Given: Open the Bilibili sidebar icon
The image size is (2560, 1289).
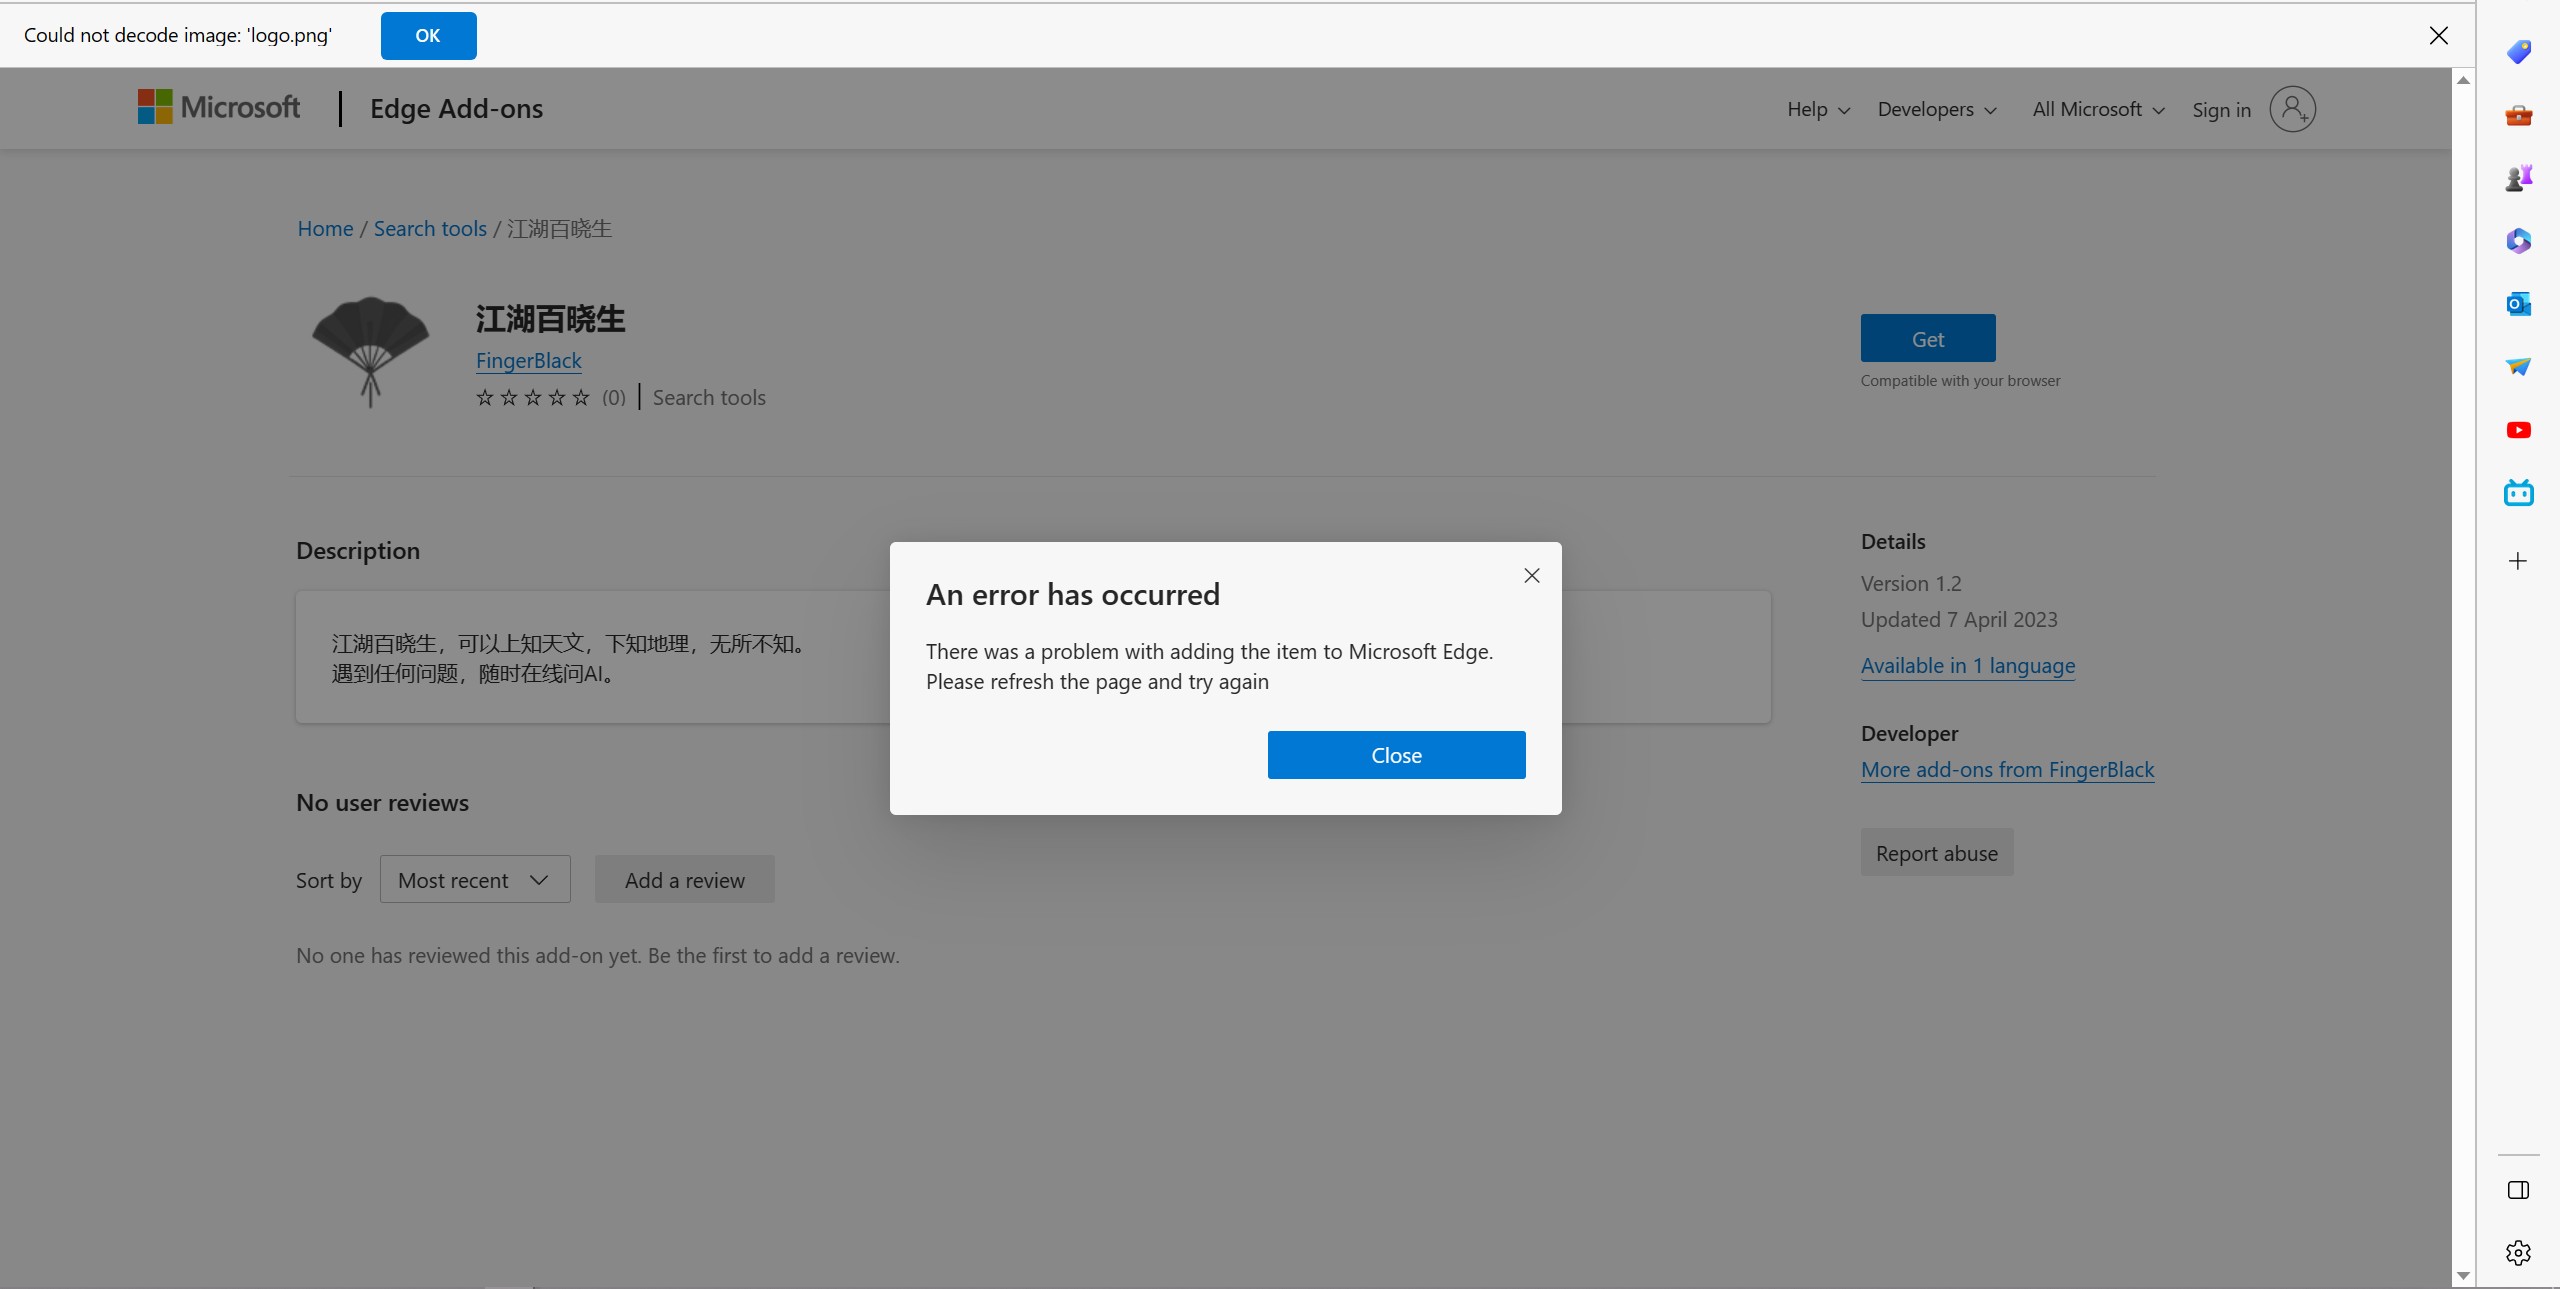Looking at the screenshot, I should [x=2518, y=493].
